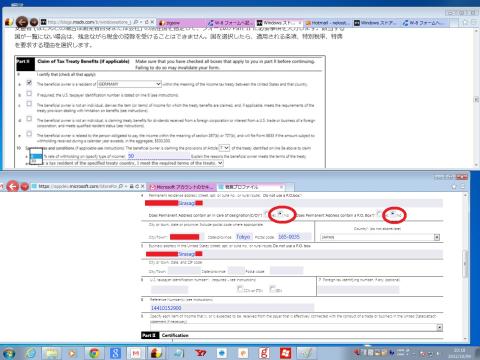Open the orange circle app on taskbar
The width and height of the screenshot is (480, 360).
pos(243,353)
